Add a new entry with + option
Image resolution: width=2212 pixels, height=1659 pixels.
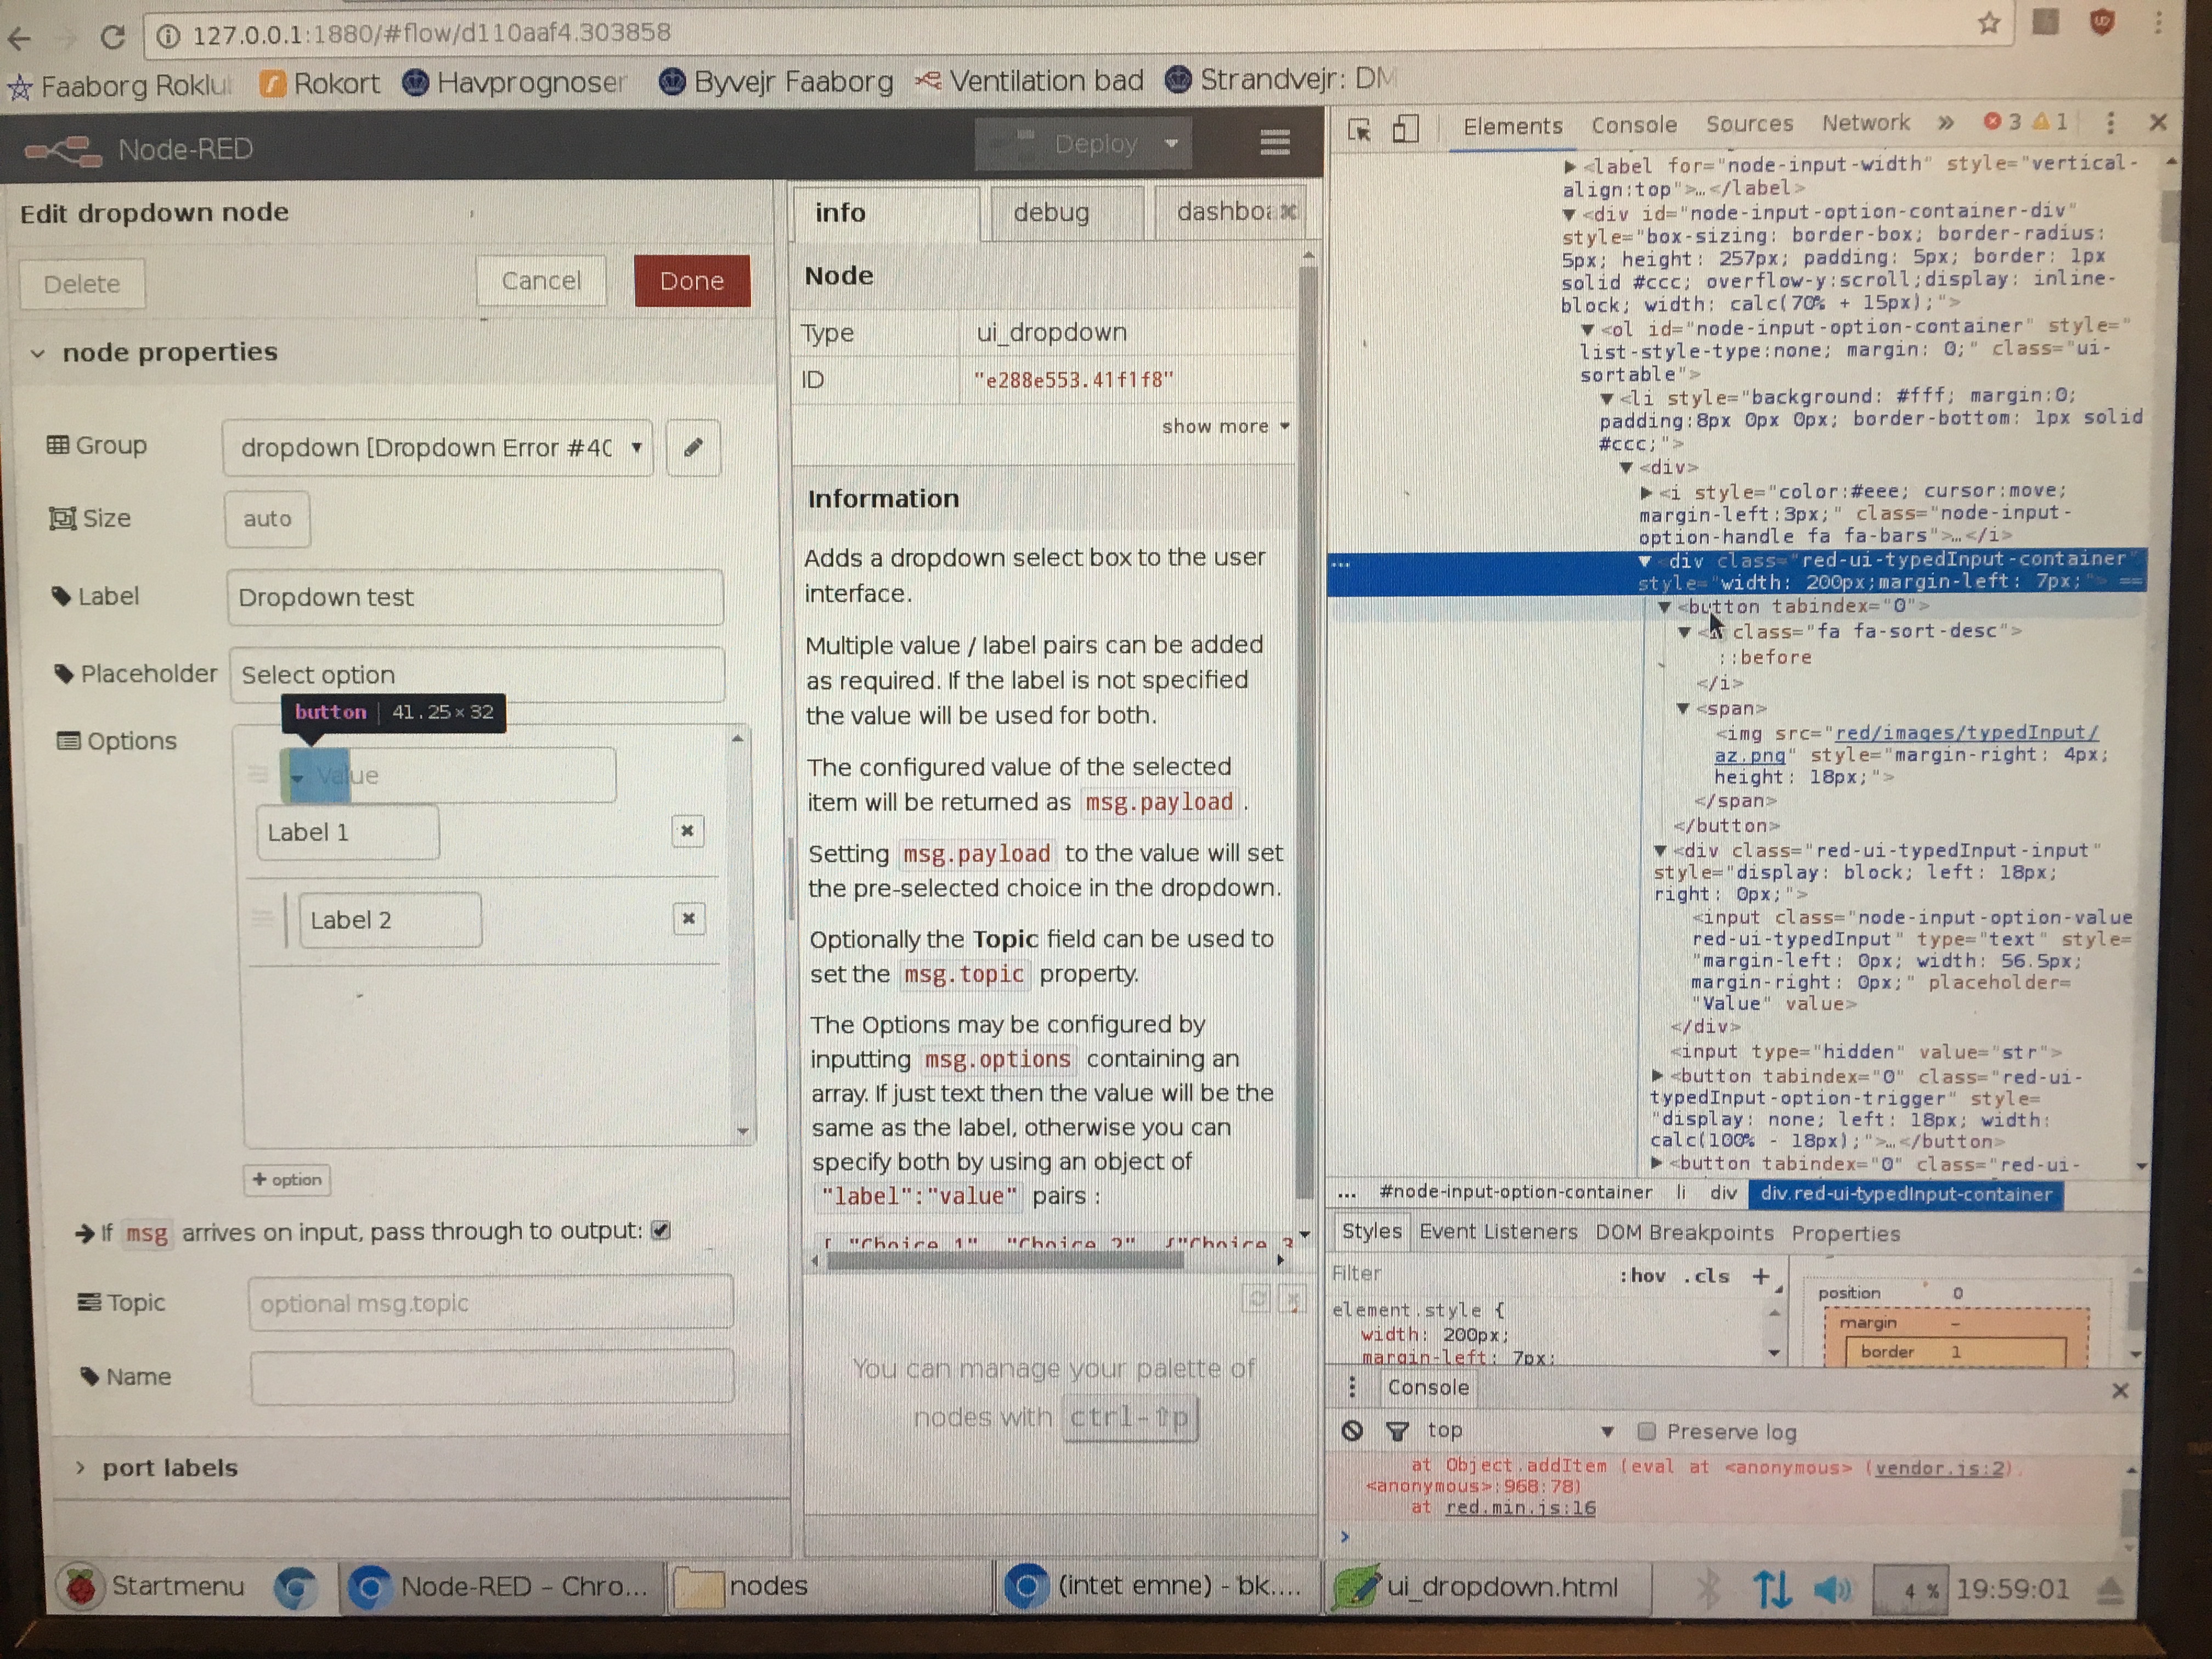point(287,1180)
